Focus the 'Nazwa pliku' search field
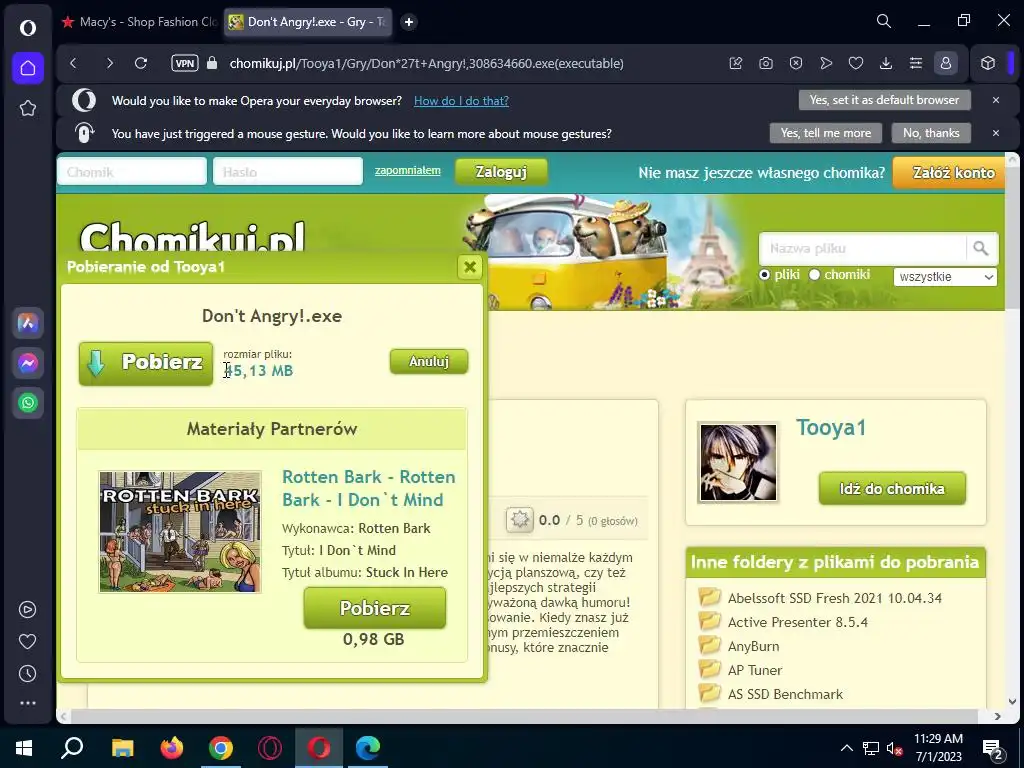 [863, 248]
